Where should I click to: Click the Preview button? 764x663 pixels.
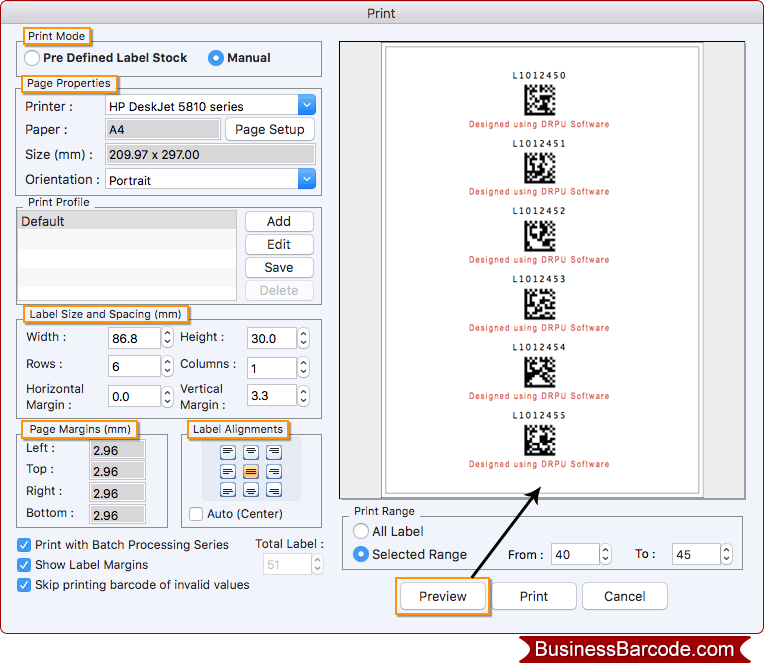(442, 596)
